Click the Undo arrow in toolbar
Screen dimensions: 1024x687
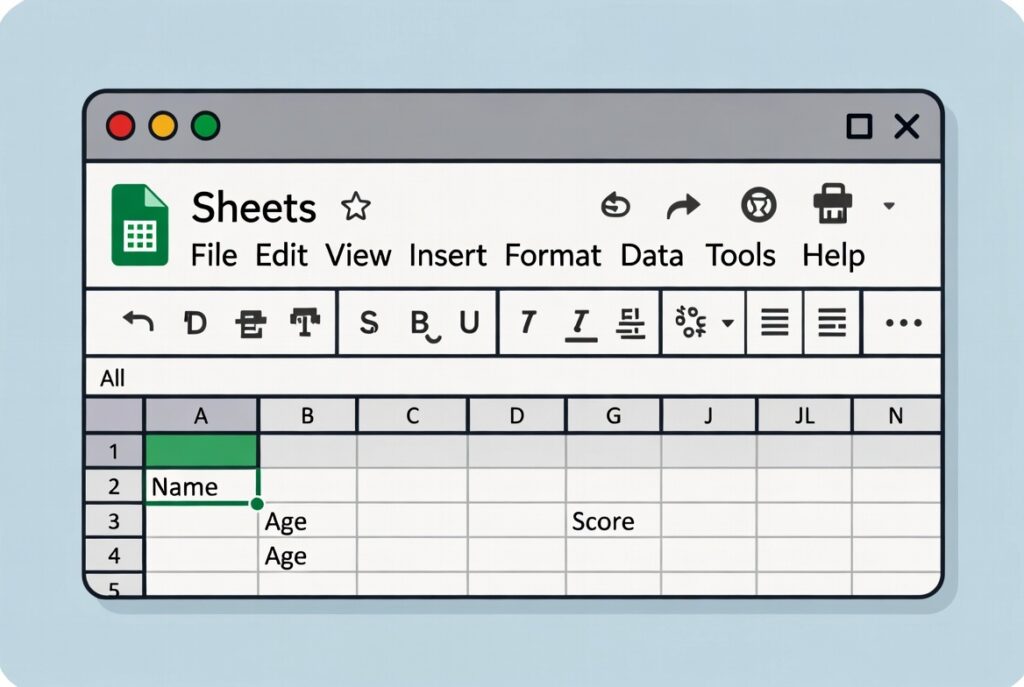[x=139, y=322]
